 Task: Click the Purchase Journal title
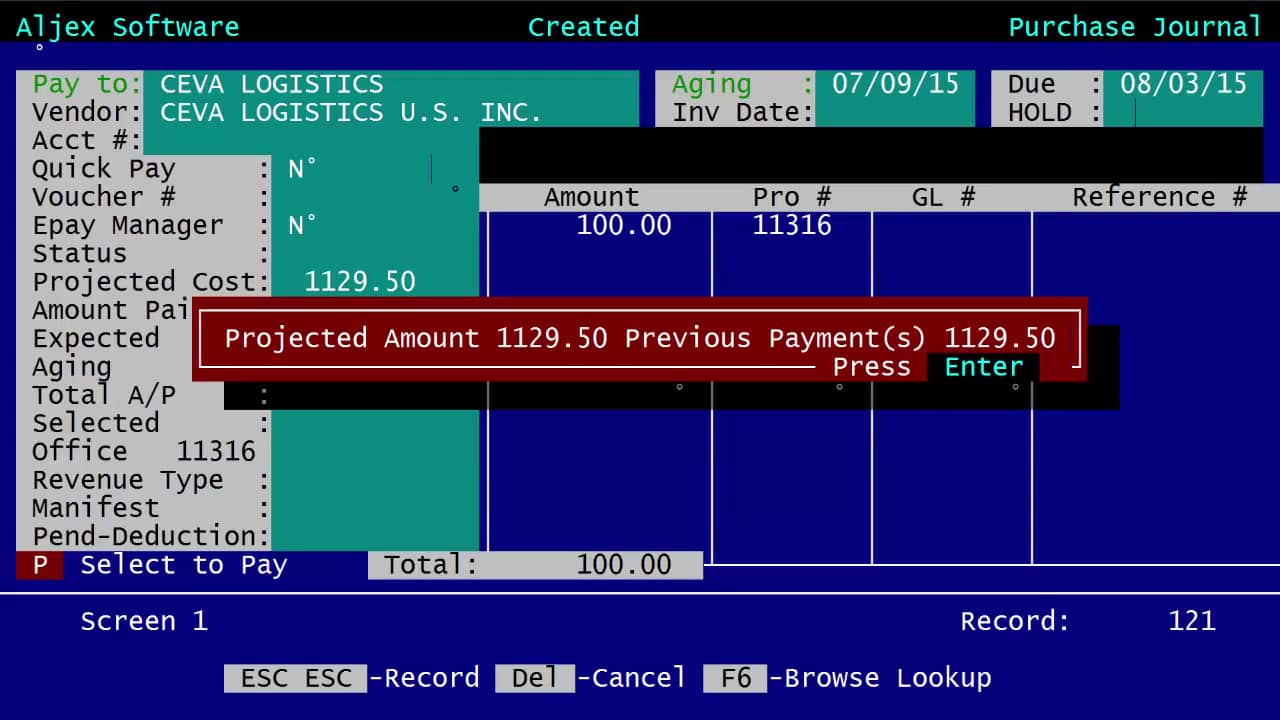pos(1135,27)
